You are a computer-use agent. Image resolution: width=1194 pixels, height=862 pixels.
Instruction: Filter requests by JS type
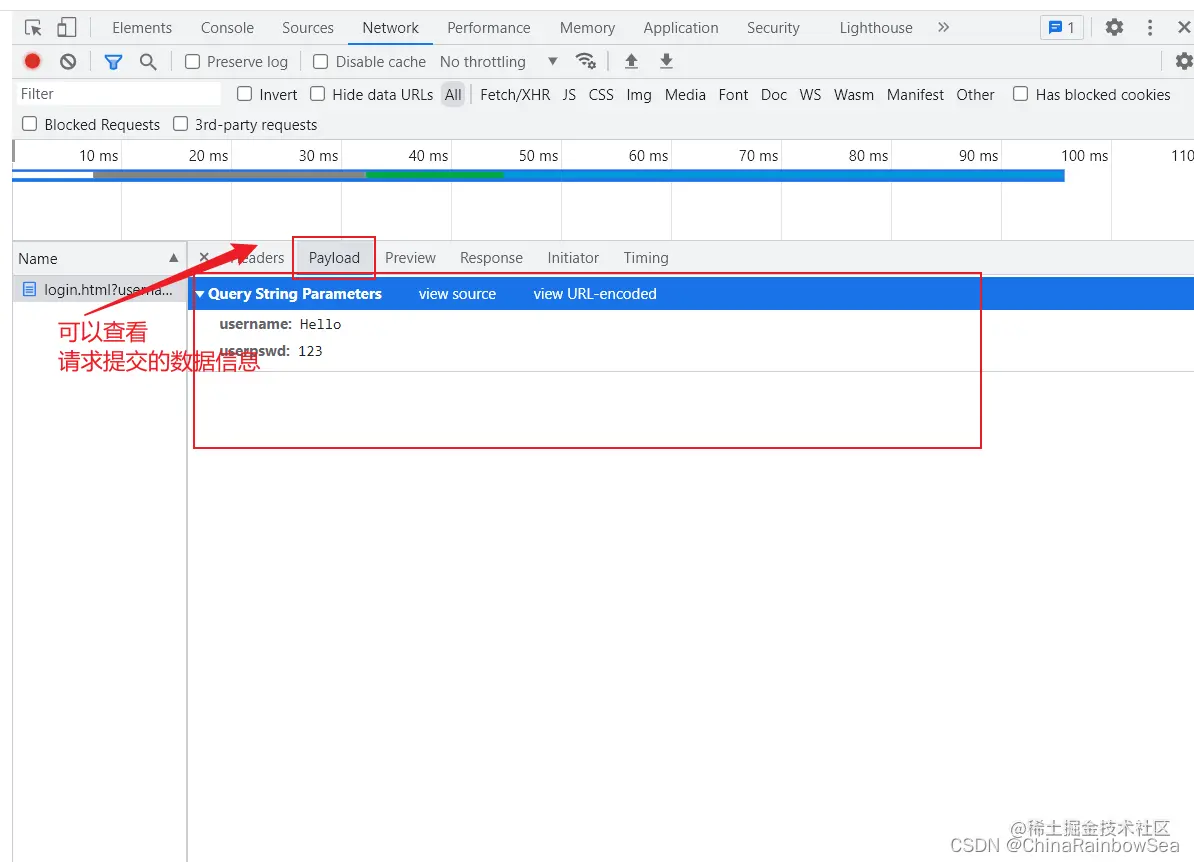[569, 94]
